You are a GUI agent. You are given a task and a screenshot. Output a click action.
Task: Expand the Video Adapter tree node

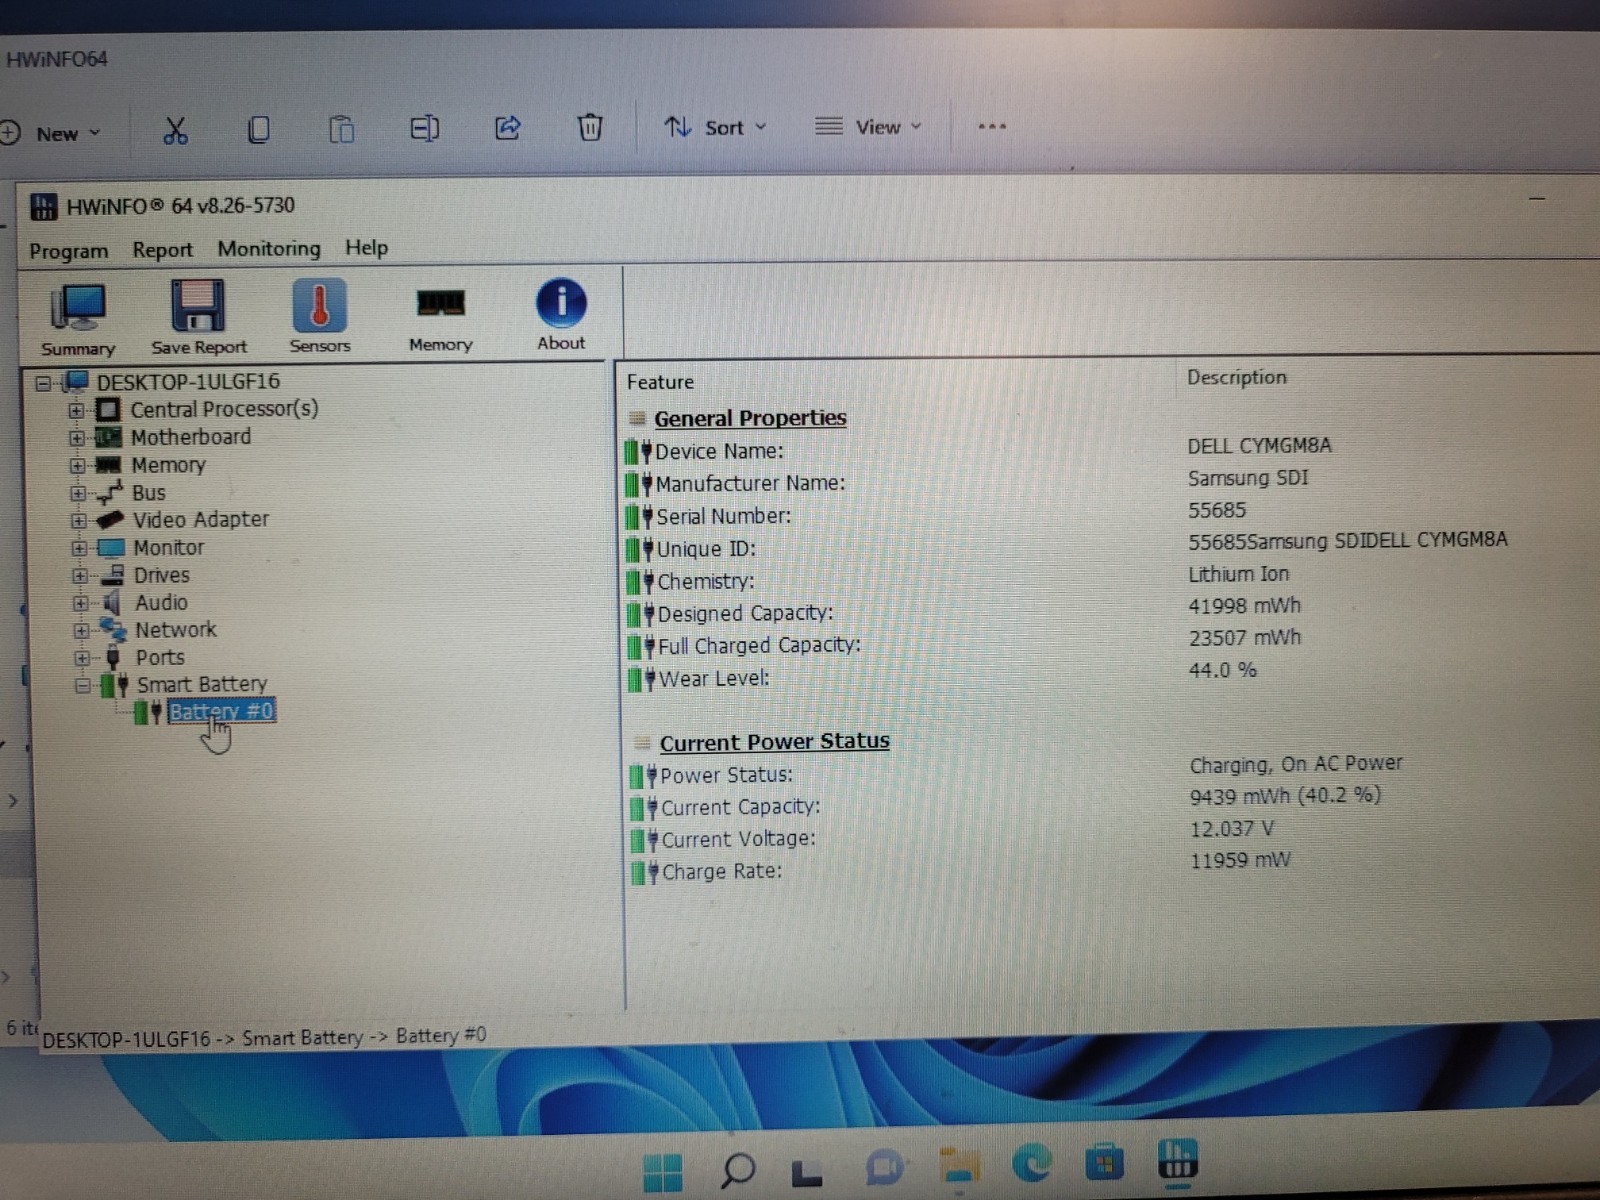click(79, 521)
